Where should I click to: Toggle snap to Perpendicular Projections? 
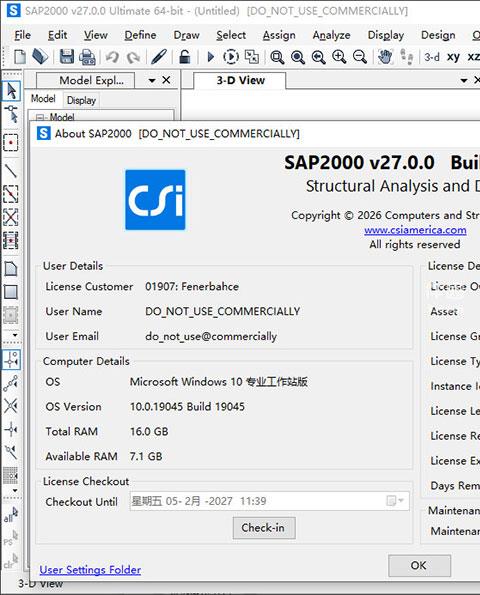[11, 429]
